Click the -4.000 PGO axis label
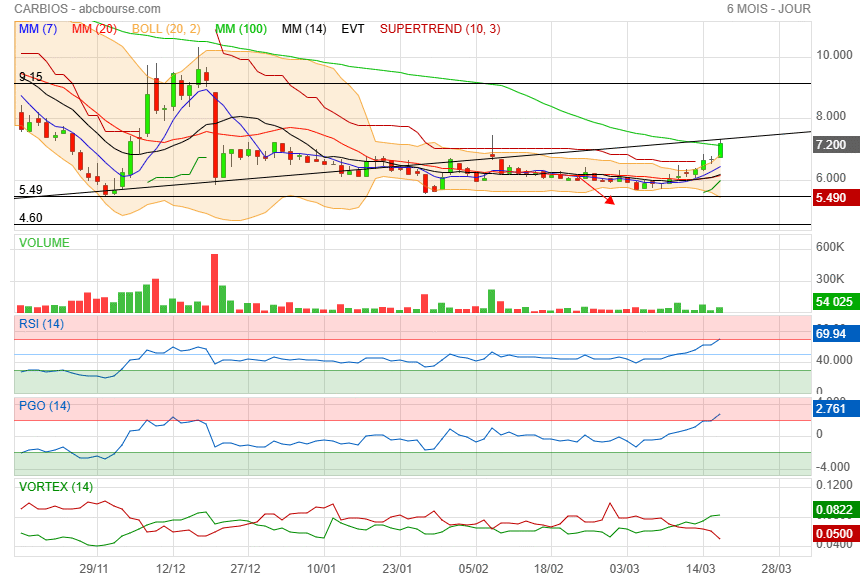This screenshot has height=579, width=860. pos(833,467)
